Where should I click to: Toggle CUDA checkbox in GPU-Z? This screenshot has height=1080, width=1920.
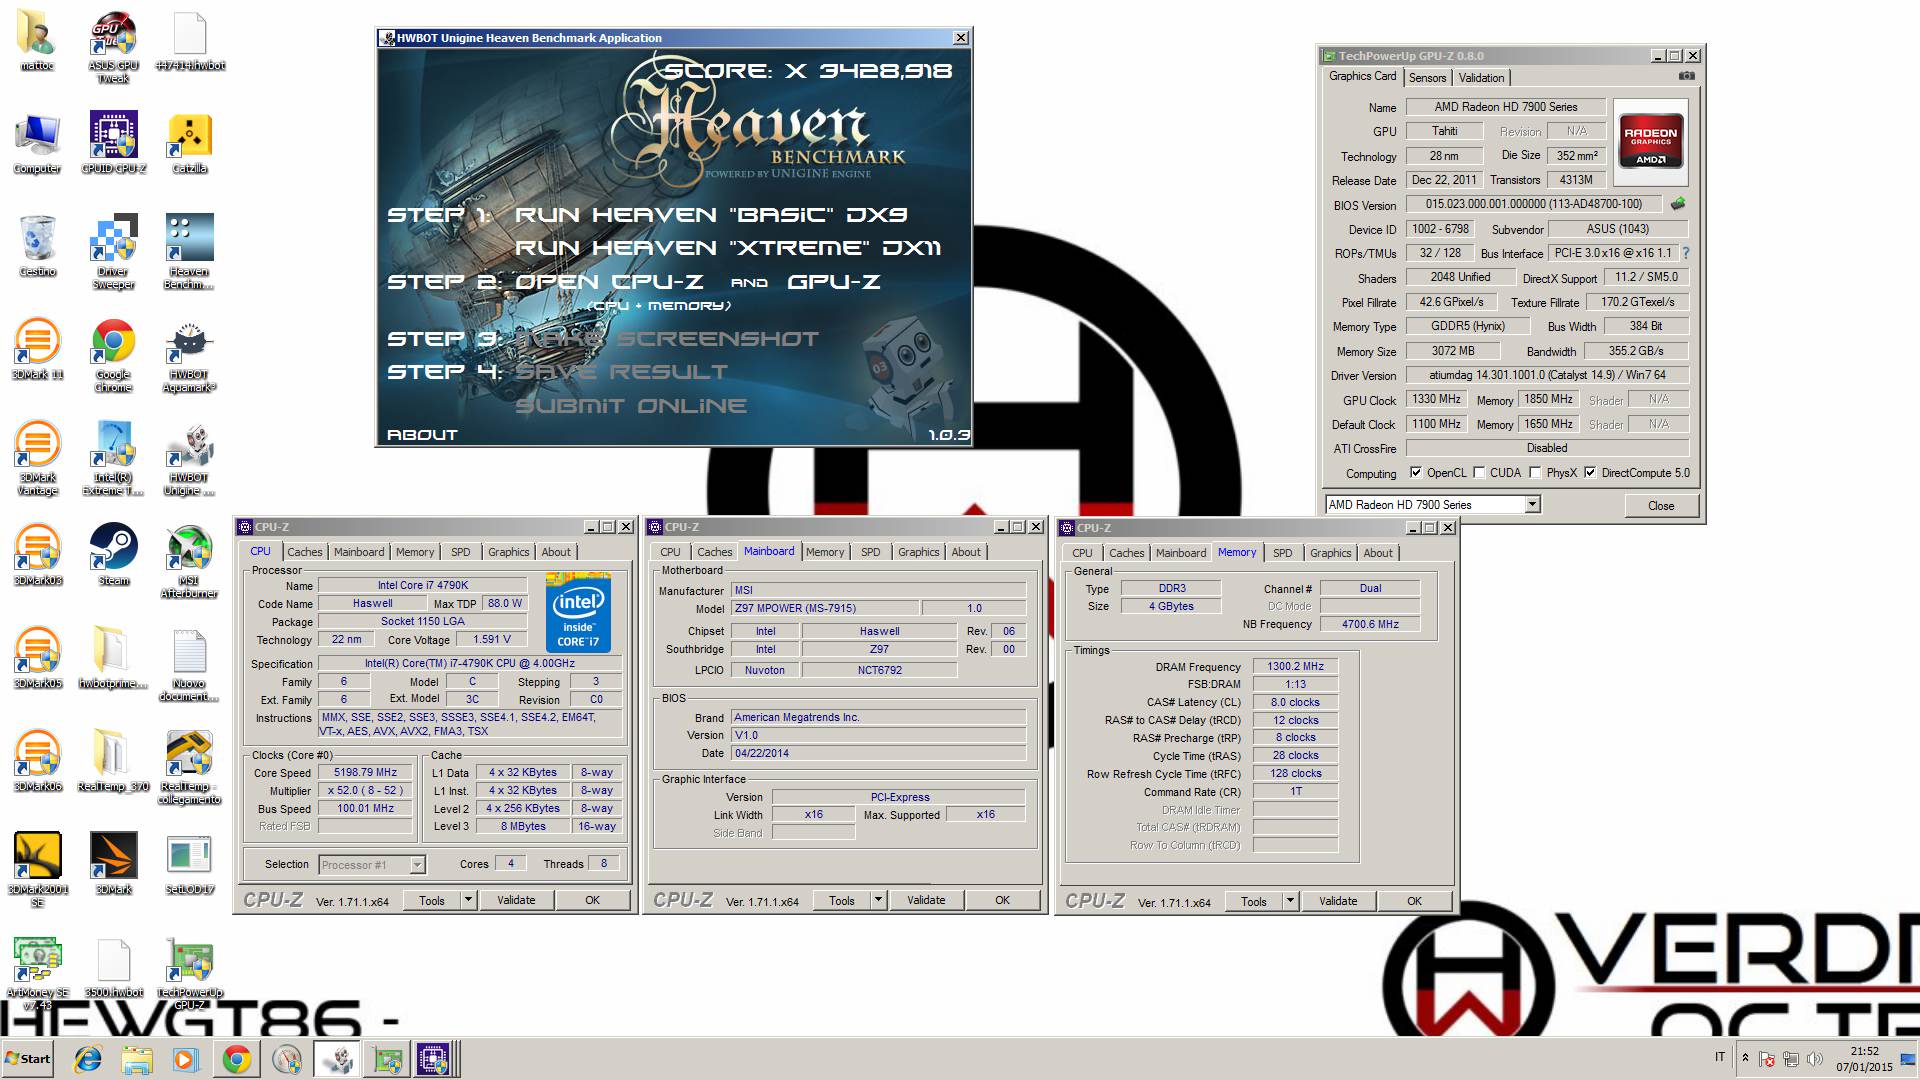point(1479,473)
